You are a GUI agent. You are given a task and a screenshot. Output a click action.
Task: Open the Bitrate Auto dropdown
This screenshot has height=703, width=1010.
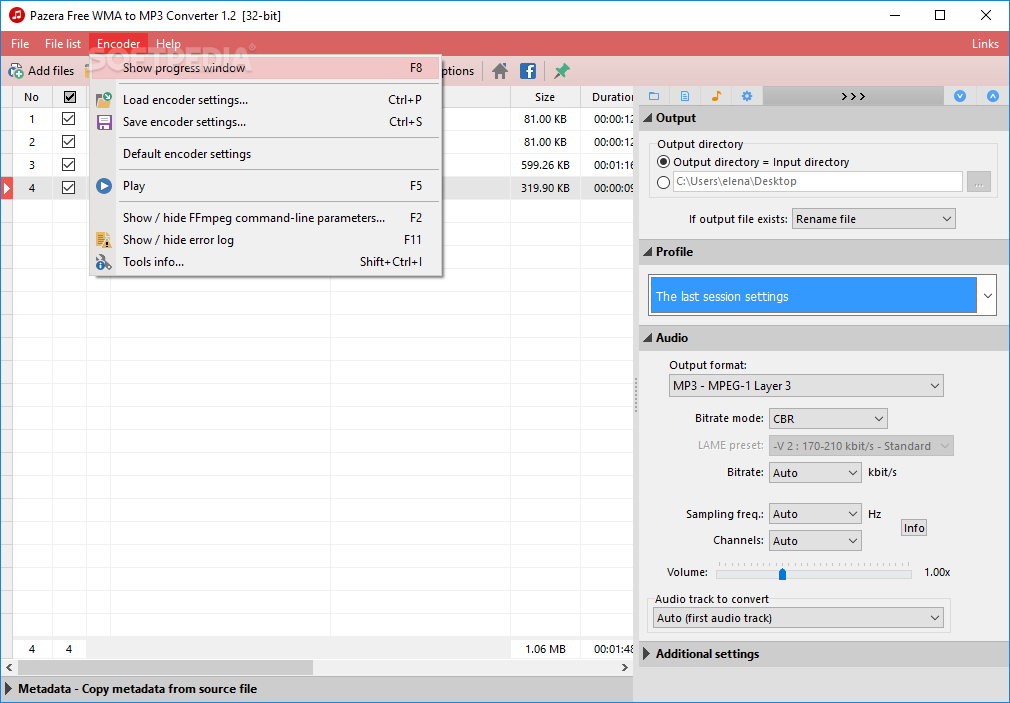coord(815,473)
